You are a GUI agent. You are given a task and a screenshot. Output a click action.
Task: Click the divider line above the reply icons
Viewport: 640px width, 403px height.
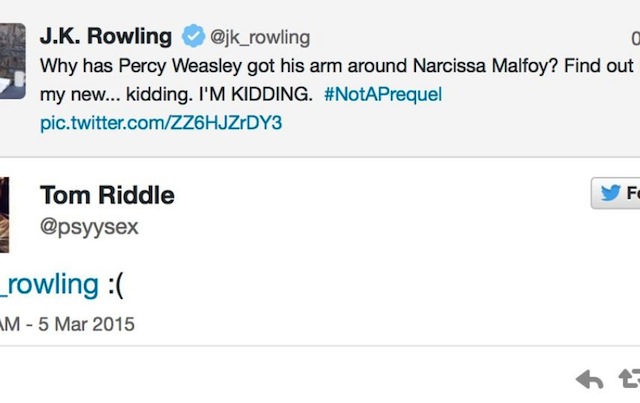(x=320, y=347)
